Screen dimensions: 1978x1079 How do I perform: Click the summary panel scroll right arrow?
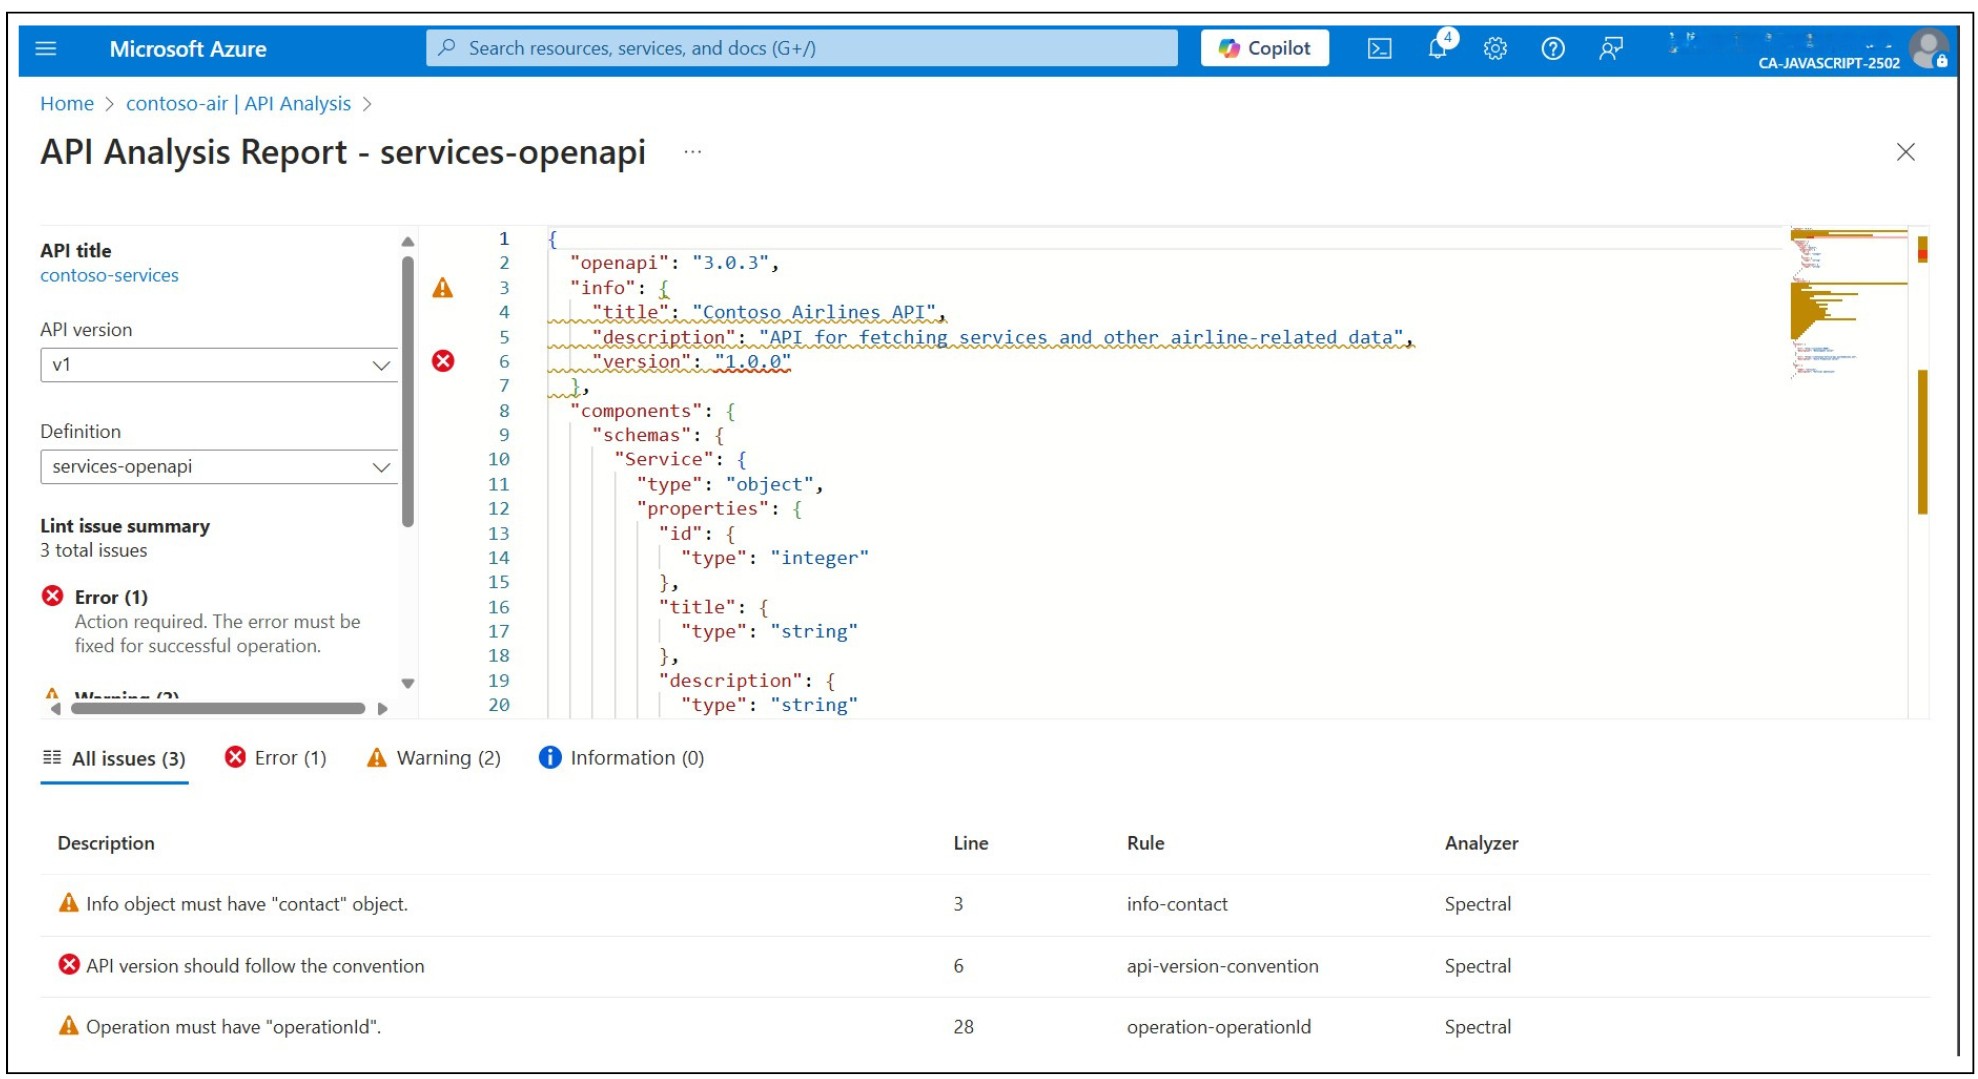(382, 708)
